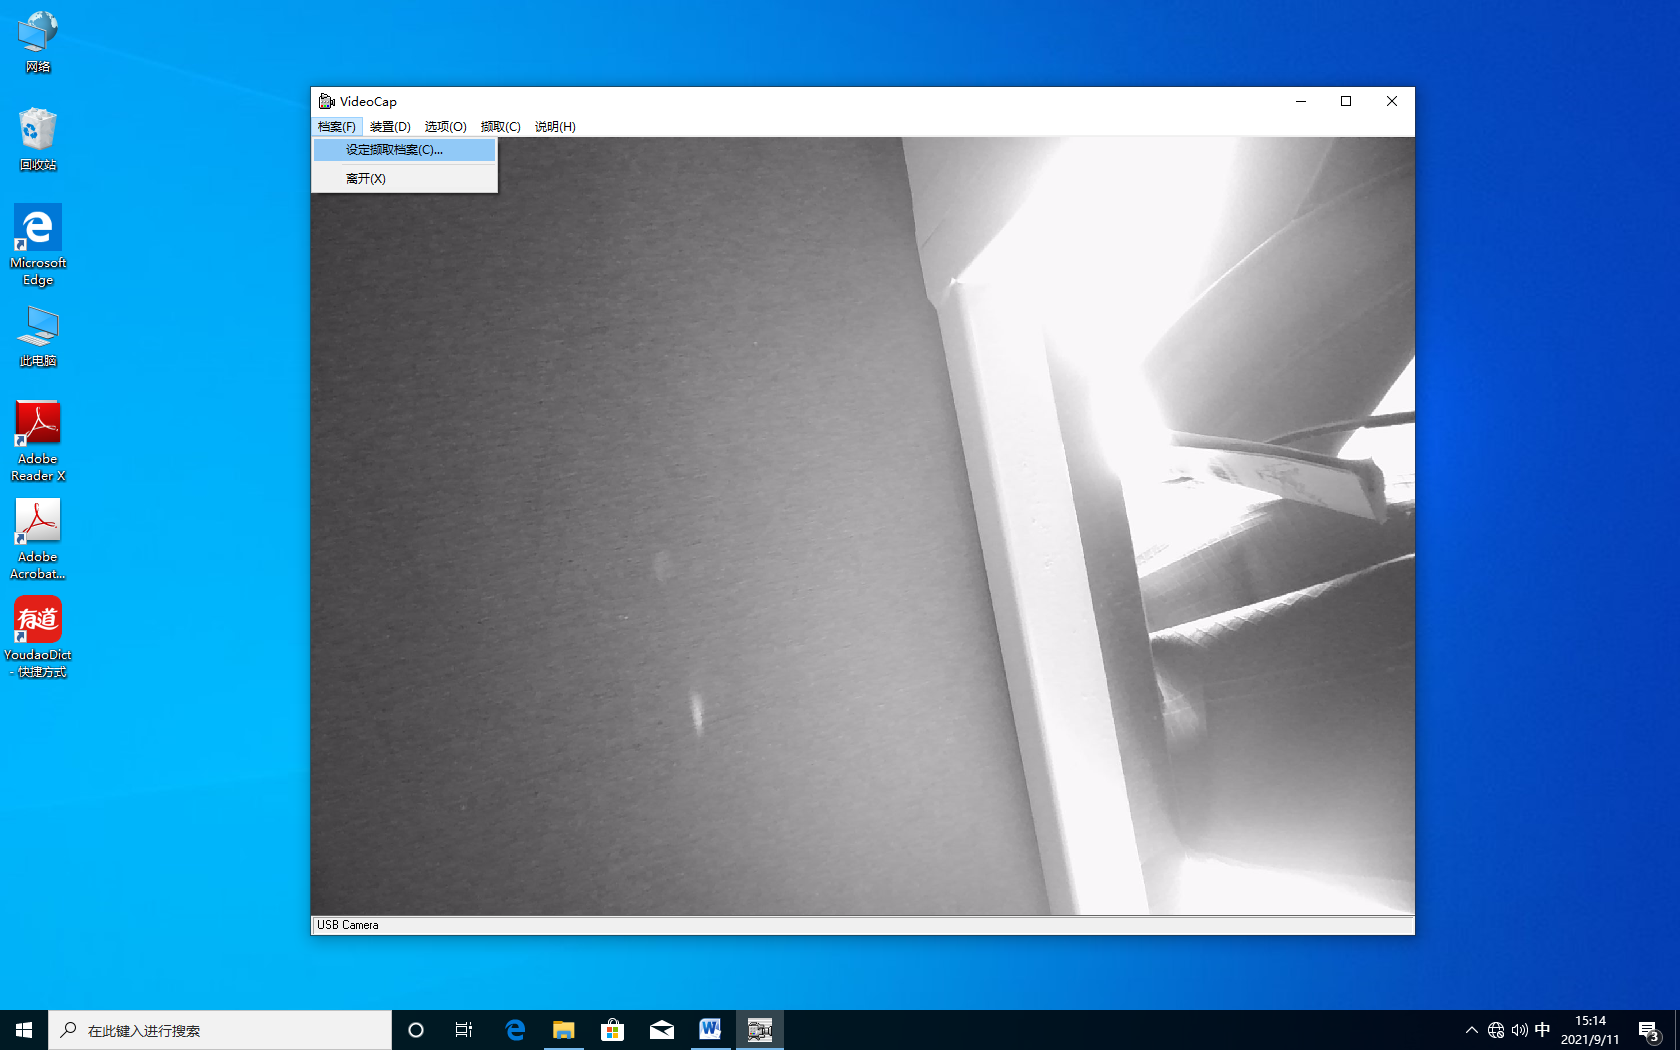This screenshot has width=1680, height=1050.
Task: Minimize the VideoCap window
Action: pyautogui.click(x=1301, y=101)
